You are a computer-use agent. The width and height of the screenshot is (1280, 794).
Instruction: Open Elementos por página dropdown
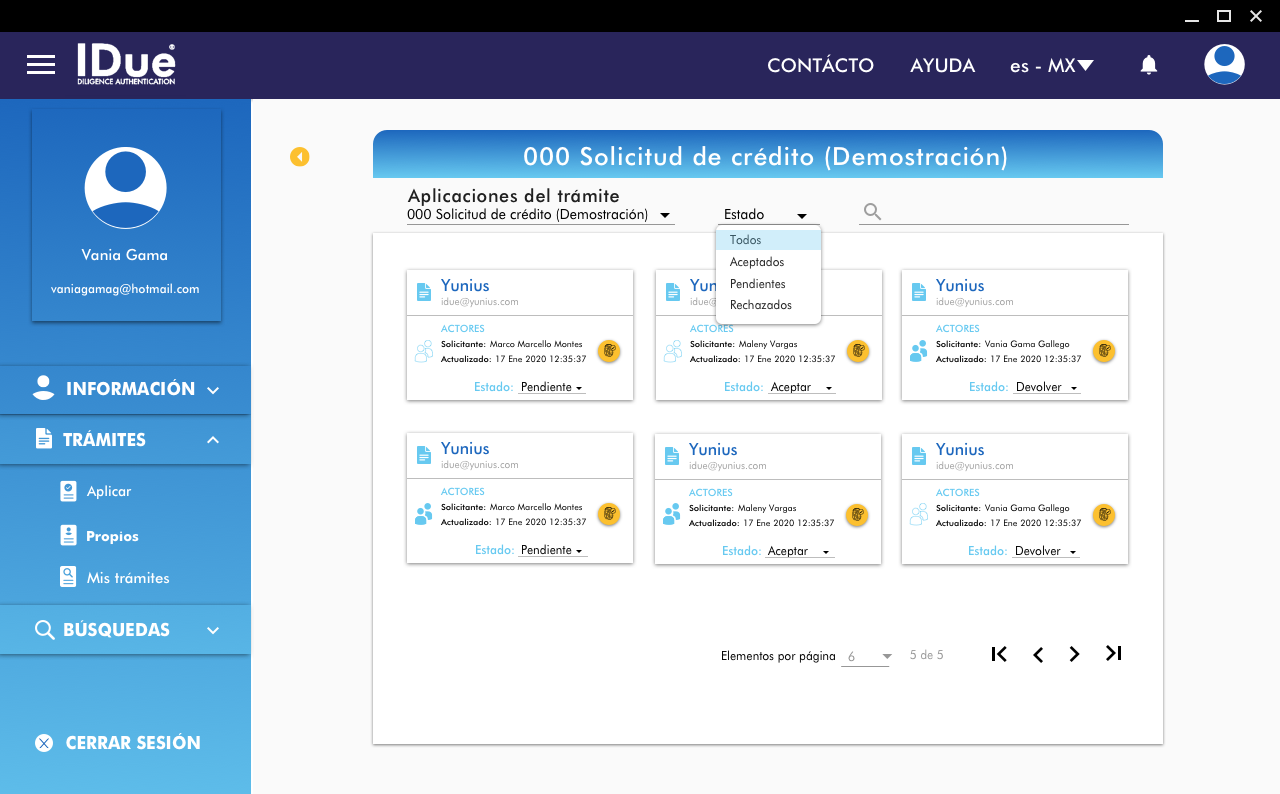point(866,657)
